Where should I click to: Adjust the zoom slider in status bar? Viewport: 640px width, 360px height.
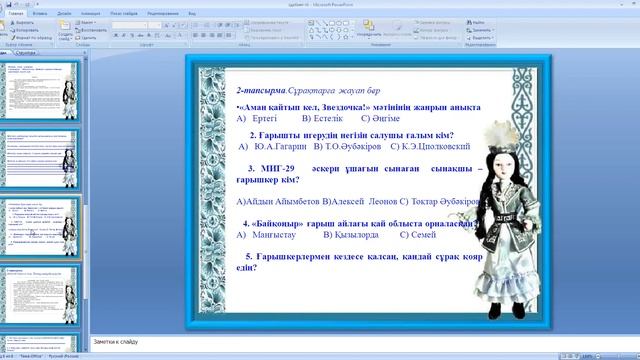click(618, 356)
